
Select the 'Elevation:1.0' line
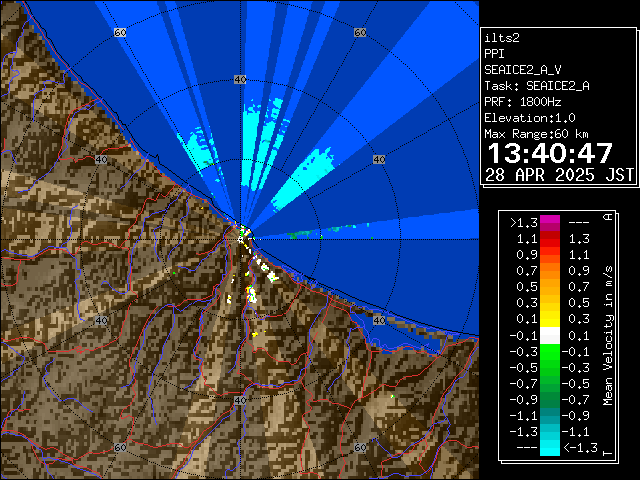tap(530, 118)
